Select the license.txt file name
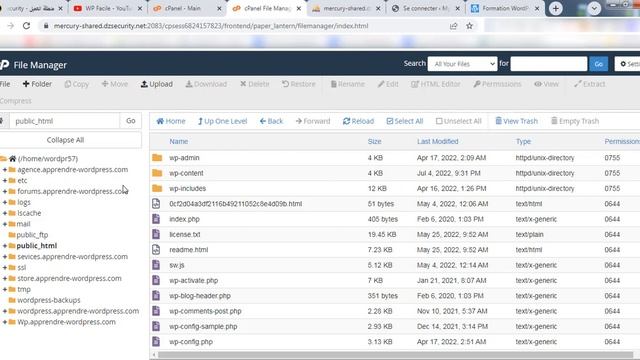Viewport: 640px width, 360px height. pyautogui.click(x=185, y=235)
